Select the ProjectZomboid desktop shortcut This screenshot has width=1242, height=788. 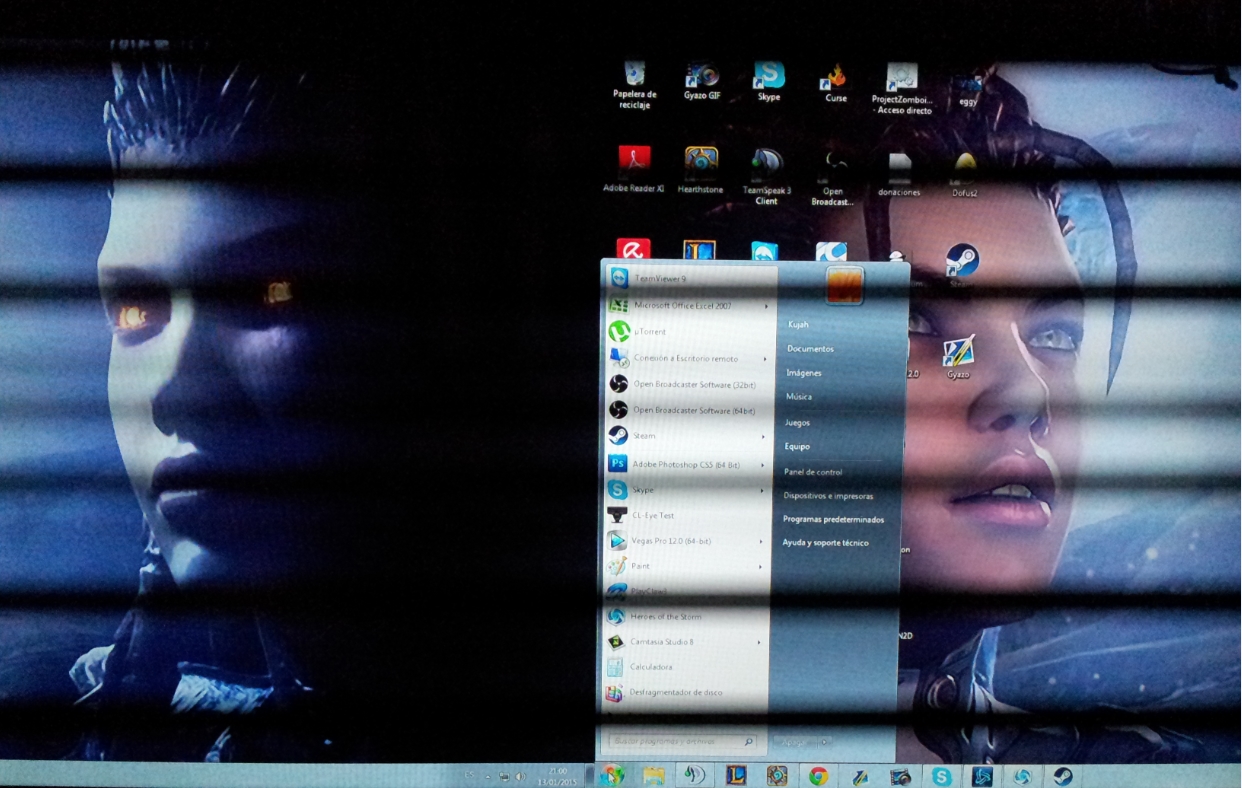pyautogui.click(x=902, y=89)
